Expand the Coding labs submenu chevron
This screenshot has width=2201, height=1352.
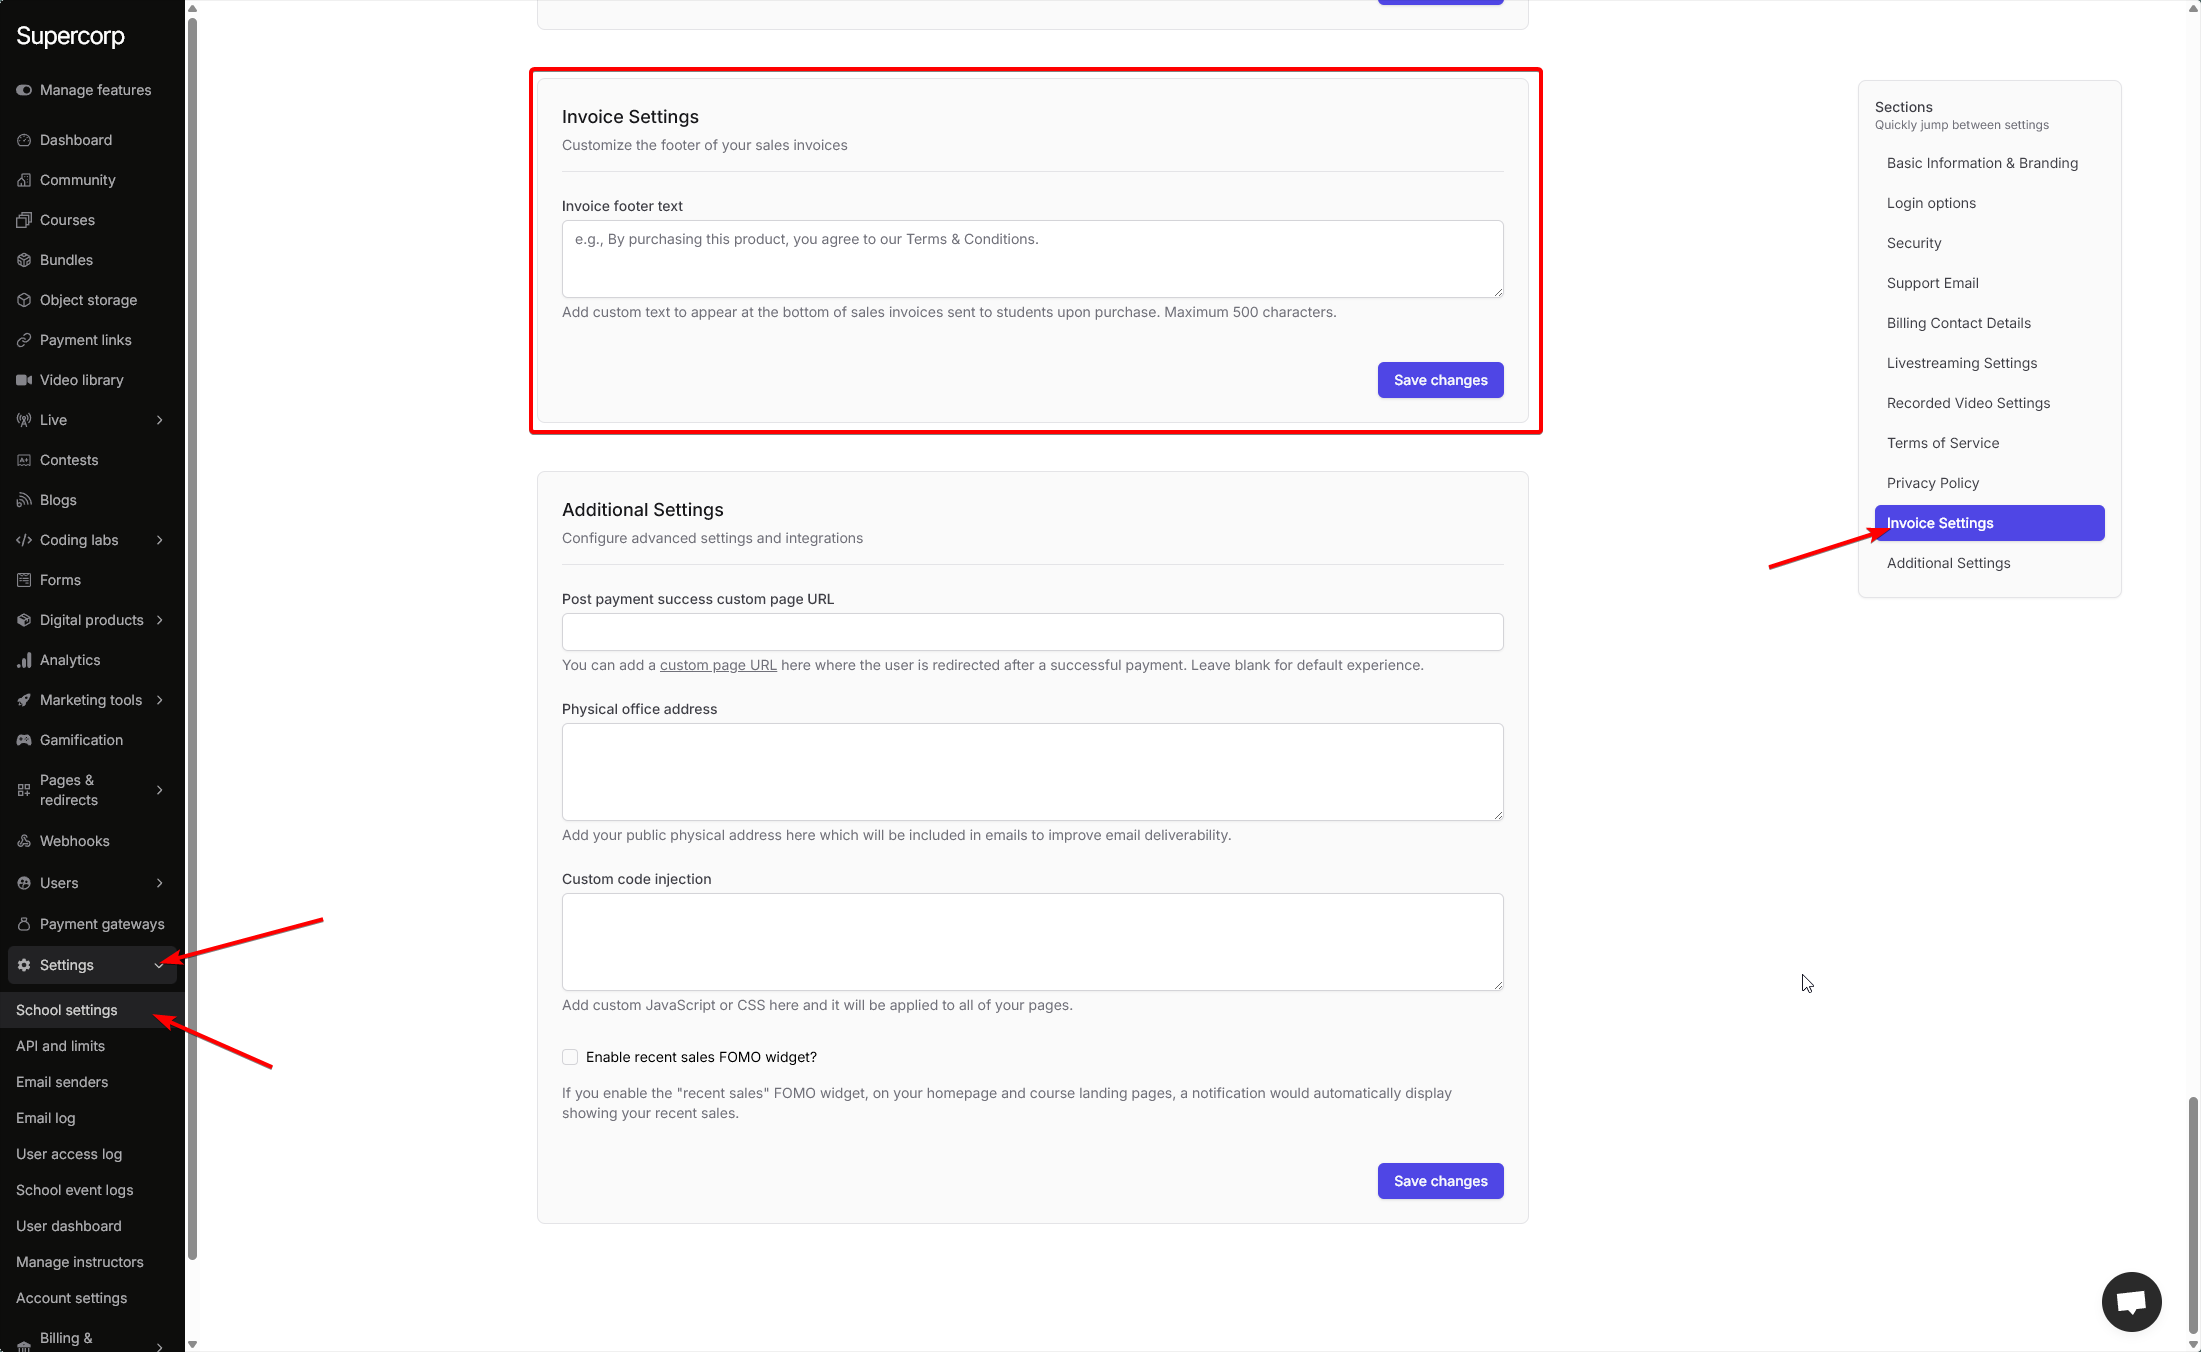pos(160,540)
